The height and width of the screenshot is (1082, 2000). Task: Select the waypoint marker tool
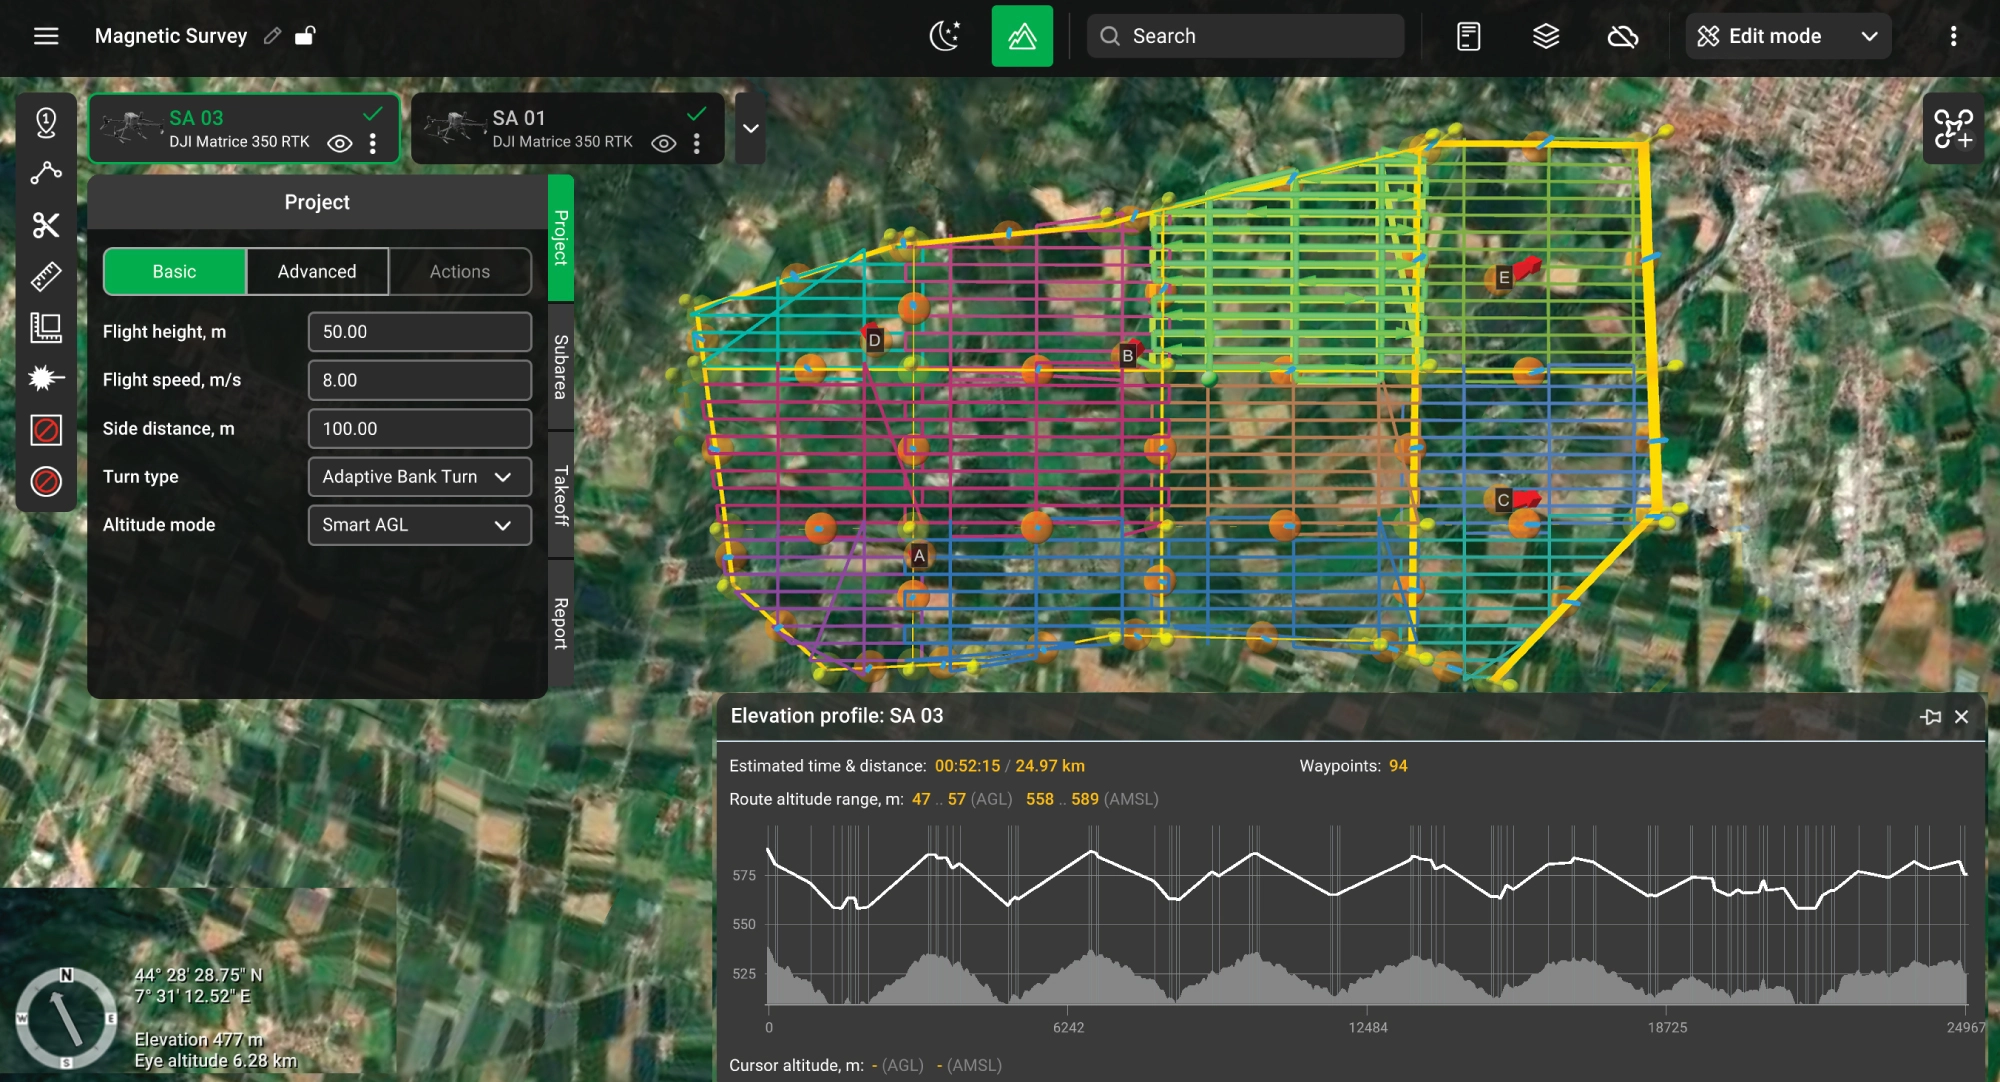pos(46,123)
